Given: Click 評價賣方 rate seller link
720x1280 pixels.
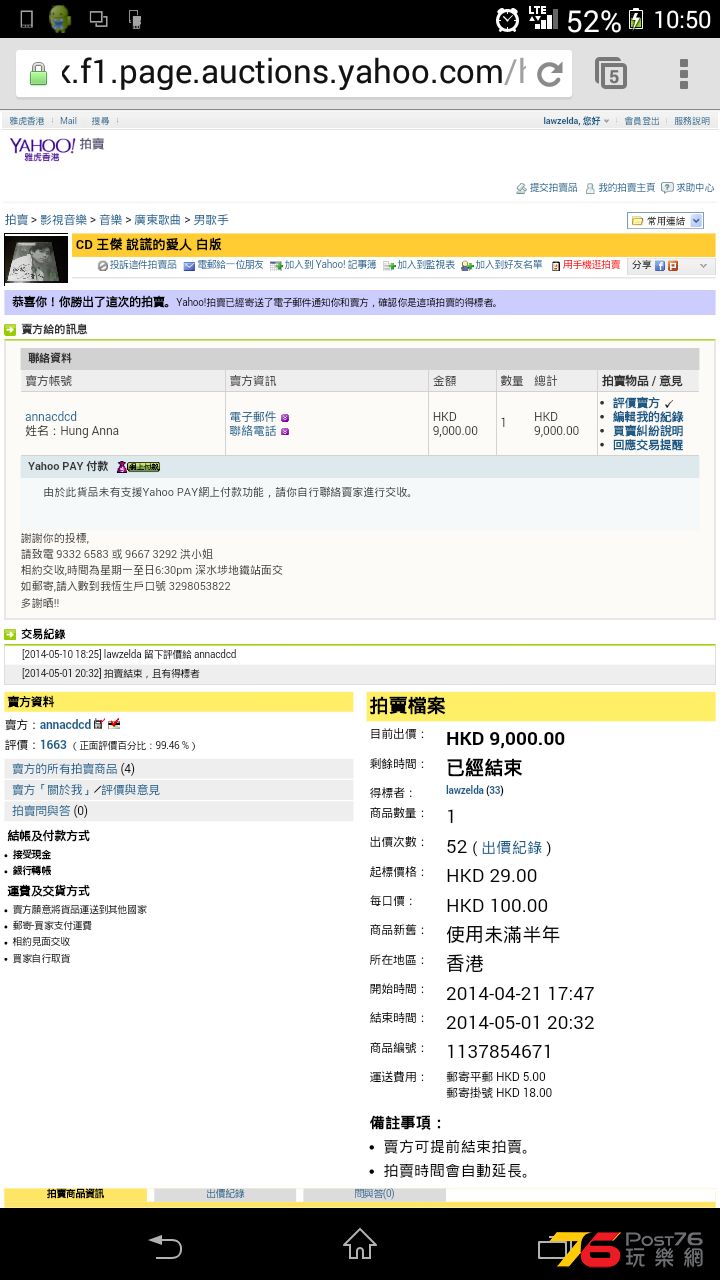Looking at the screenshot, I should point(636,403).
